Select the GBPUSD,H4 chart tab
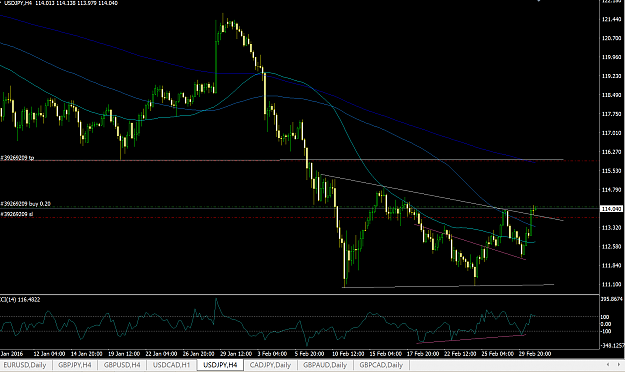This screenshot has height=372, width=625. coord(122,365)
